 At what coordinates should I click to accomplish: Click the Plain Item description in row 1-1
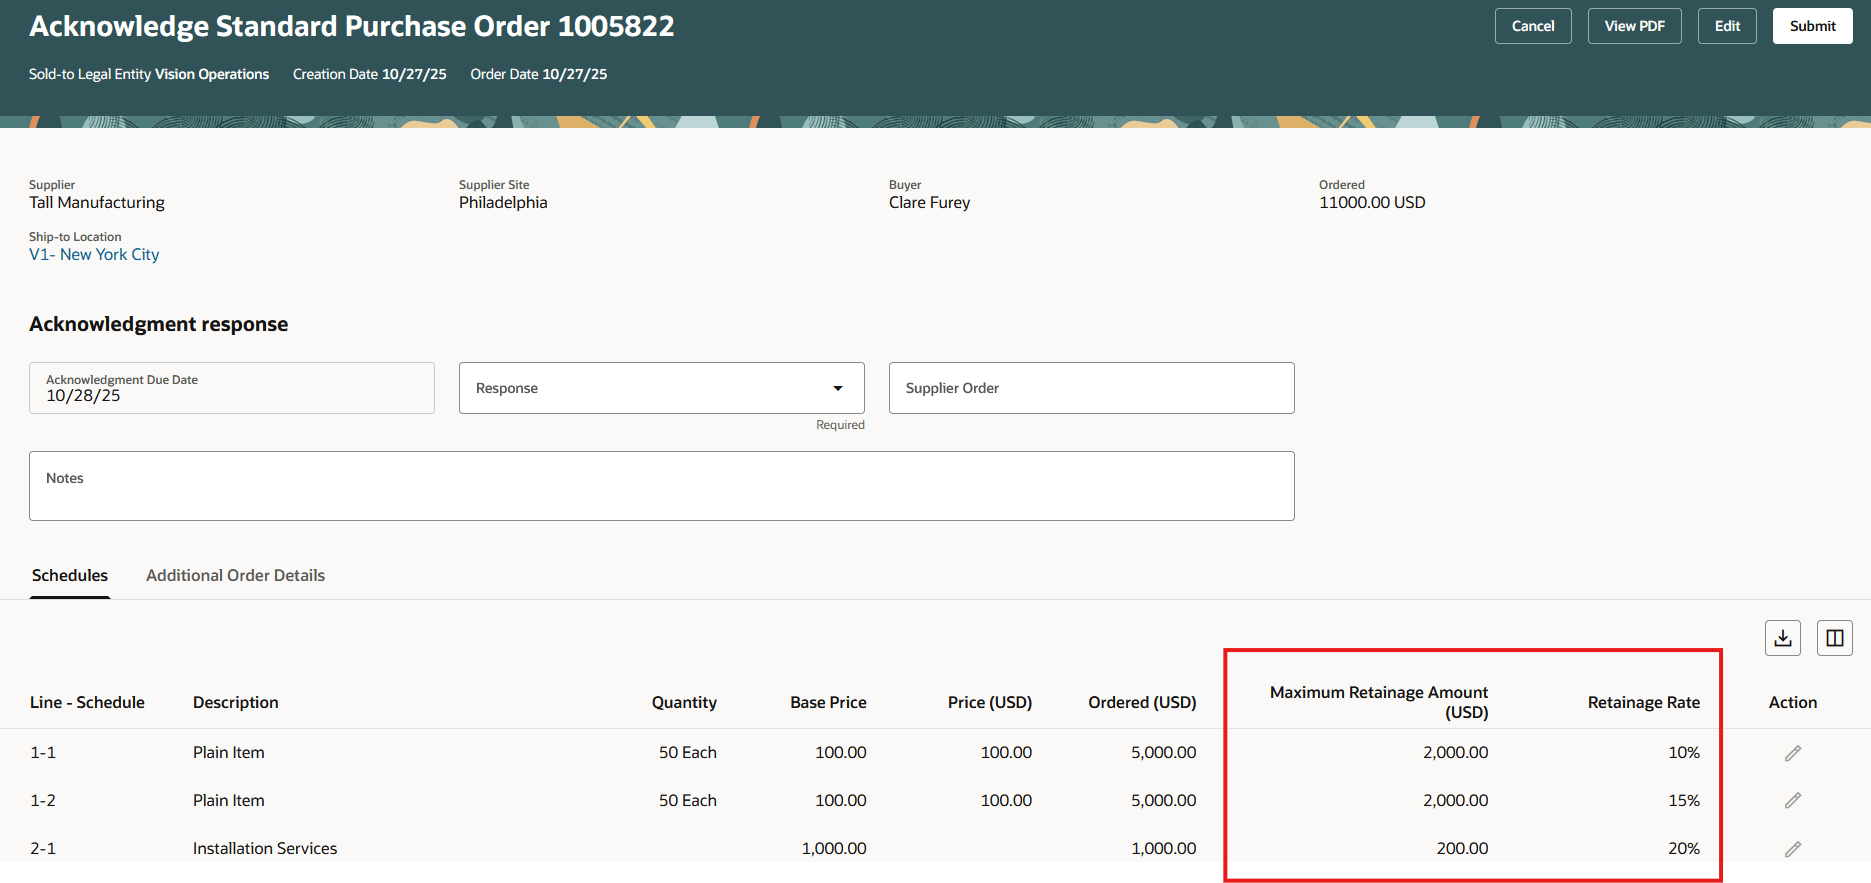pos(229,752)
